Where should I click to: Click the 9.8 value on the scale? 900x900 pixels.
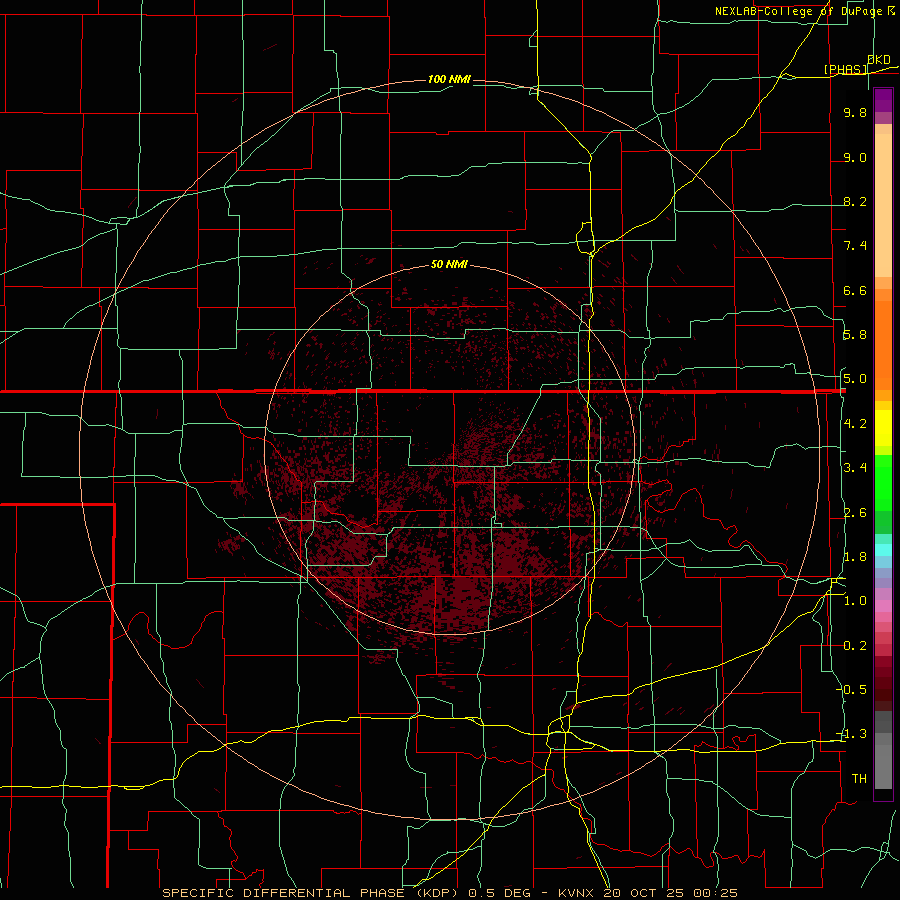855,112
